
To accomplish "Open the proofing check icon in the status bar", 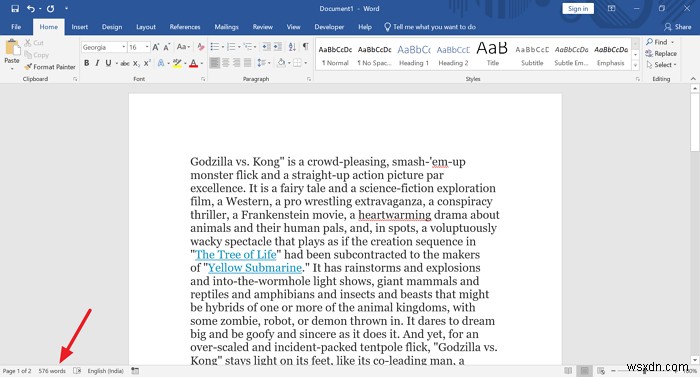I will (x=77, y=371).
